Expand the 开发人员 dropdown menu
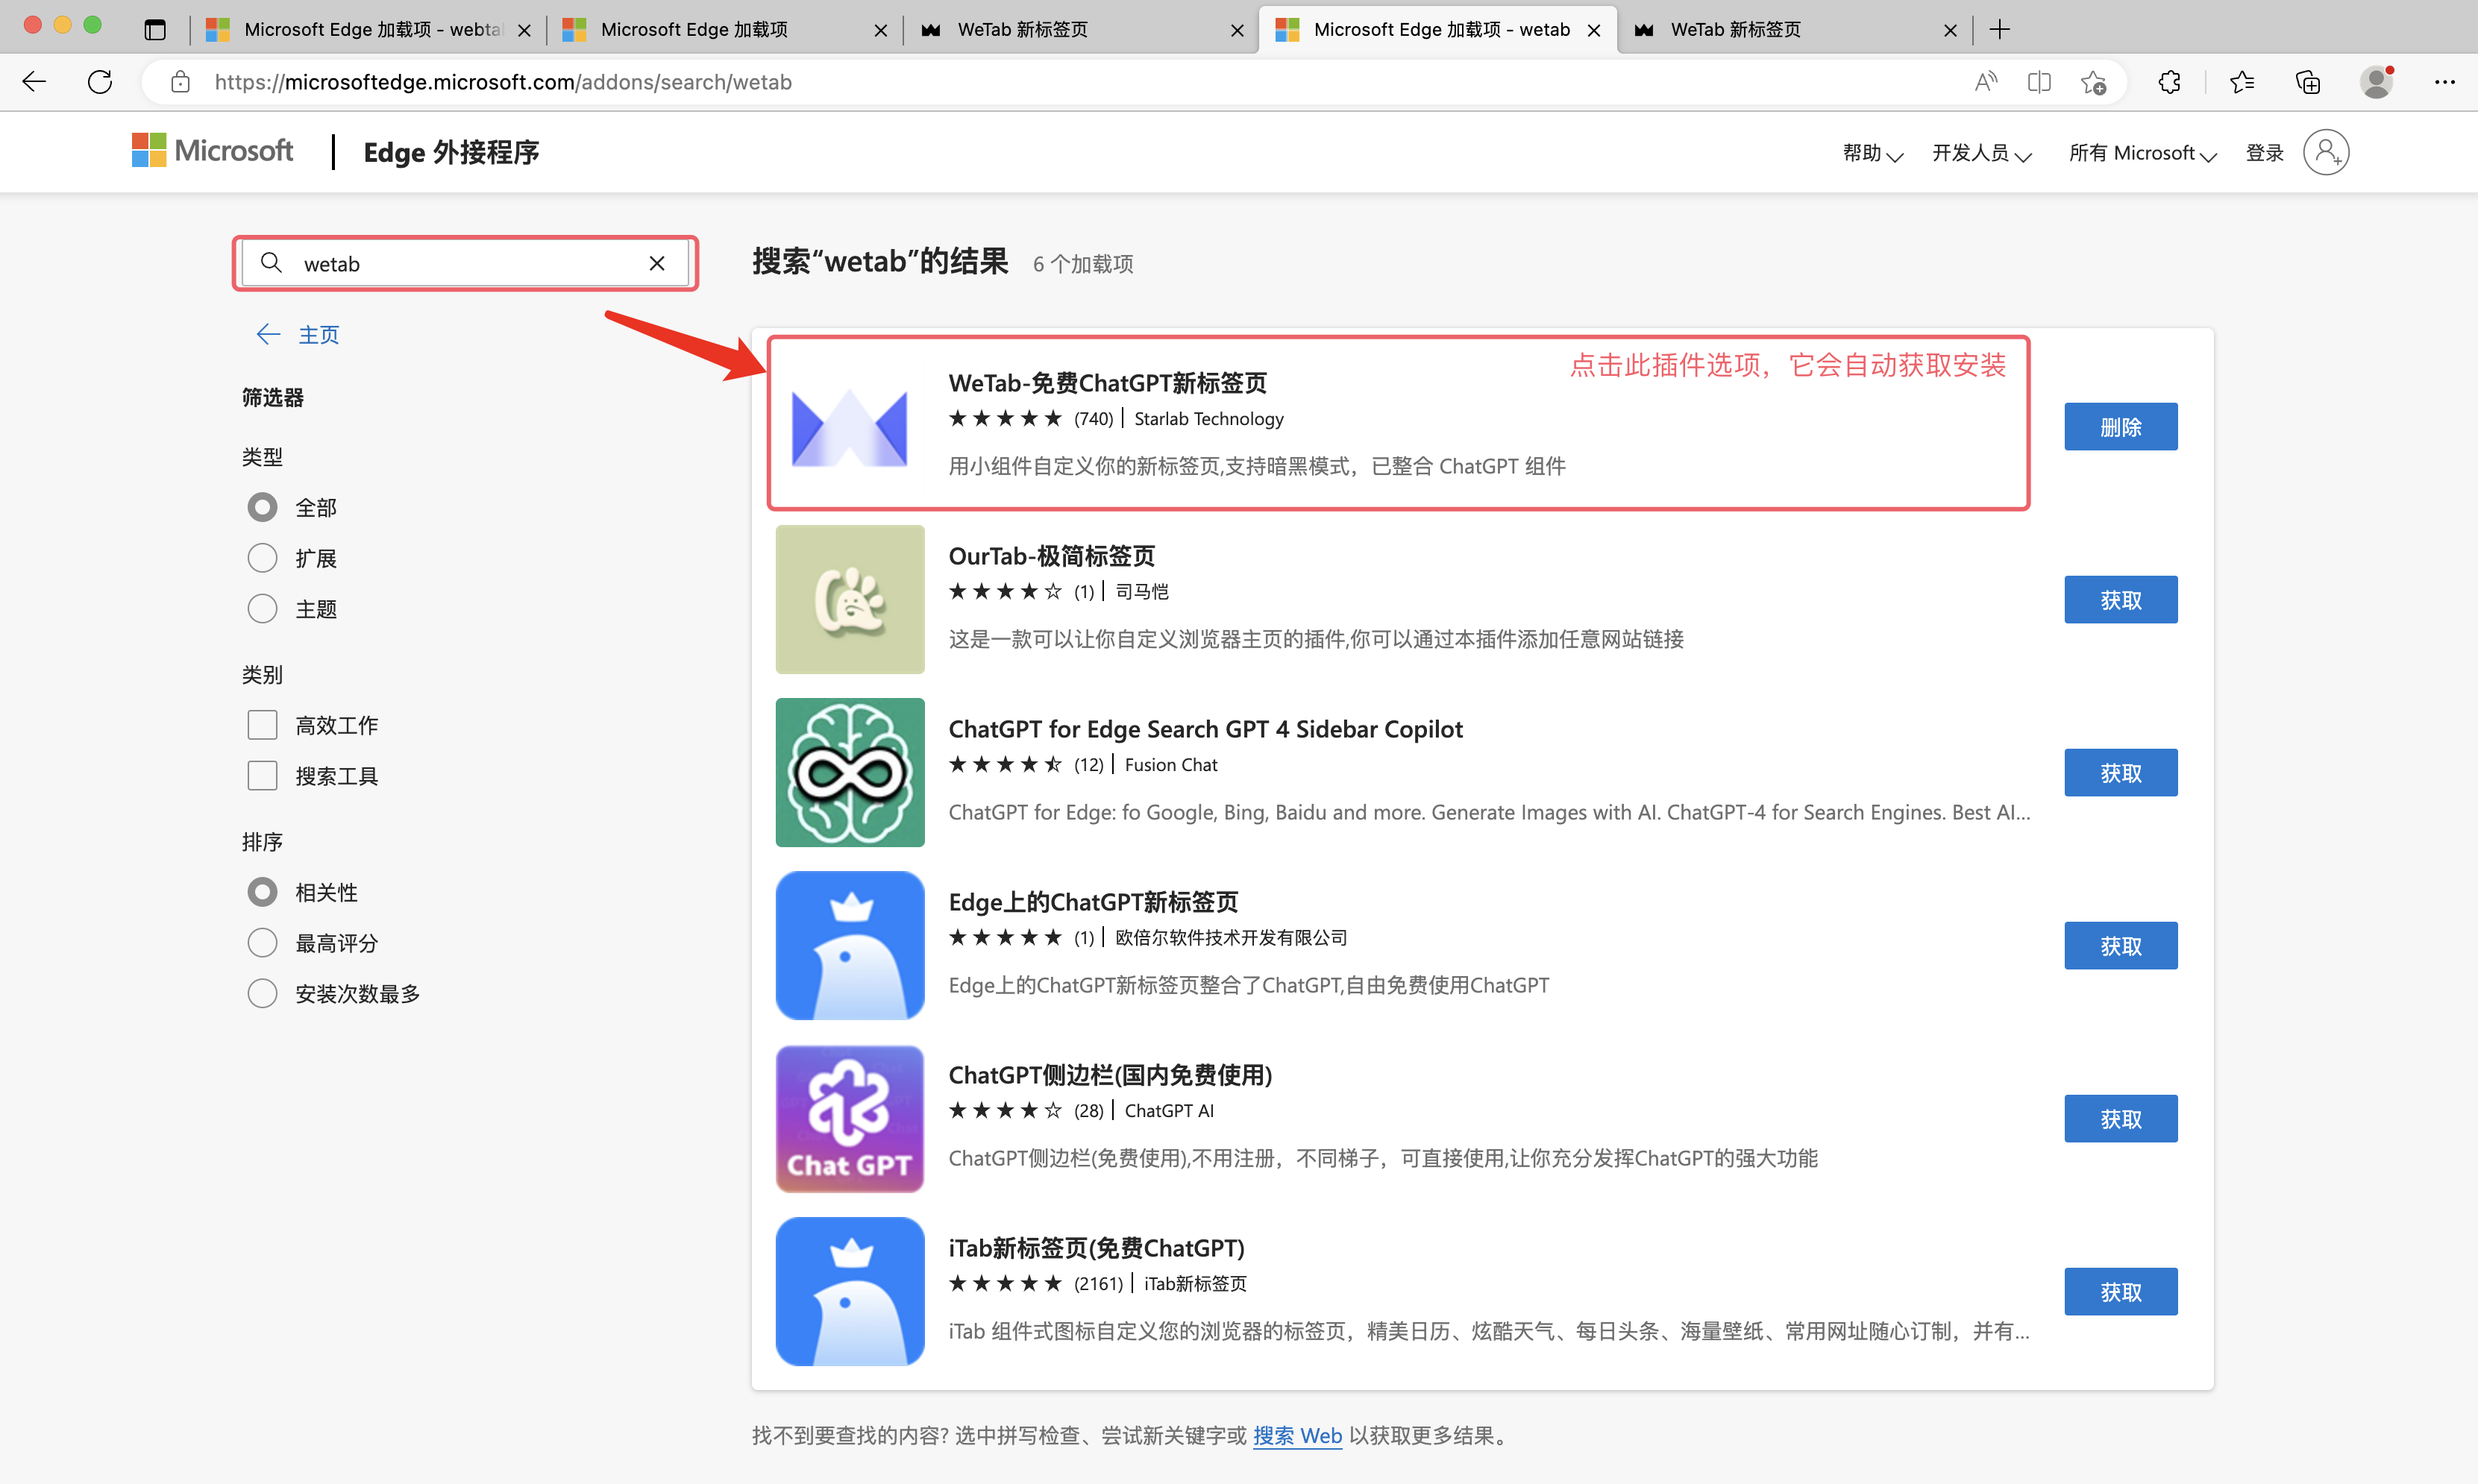Viewport: 2478px width, 1484px height. tap(1981, 153)
